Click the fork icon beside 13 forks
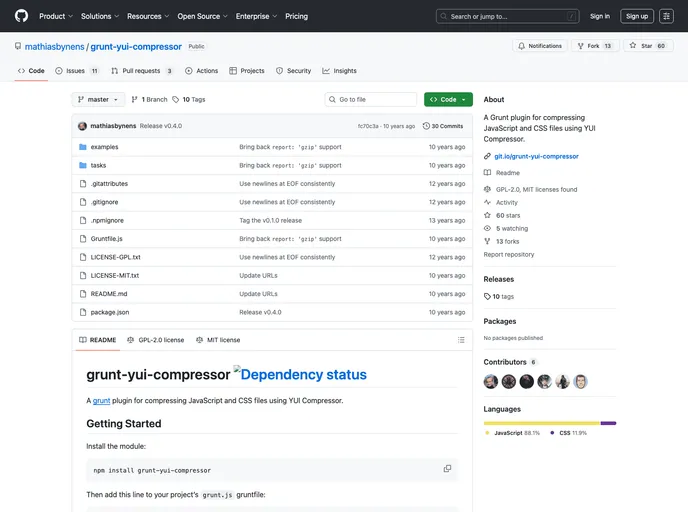Screen dimensions: 688x512 tap(487, 241)
